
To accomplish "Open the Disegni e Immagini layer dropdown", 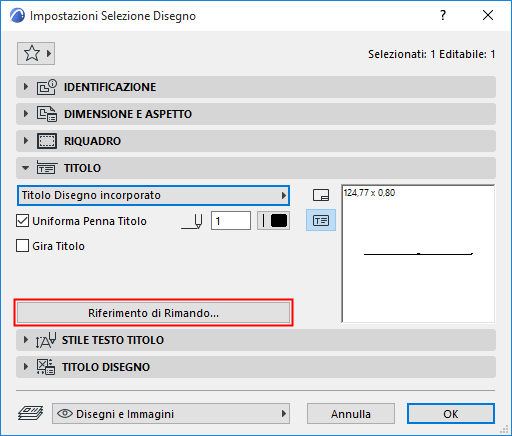I will [171, 414].
